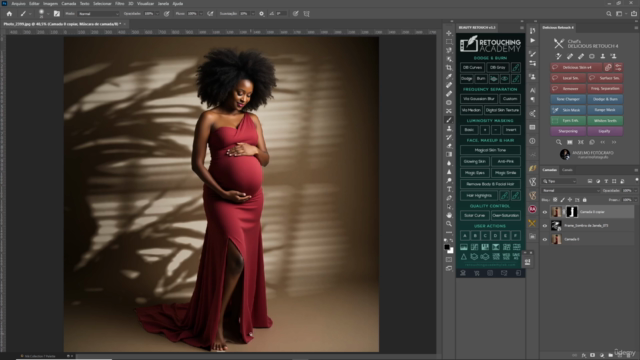
Task: Select the Brush tool in the toolbar
Action: click(449, 120)
